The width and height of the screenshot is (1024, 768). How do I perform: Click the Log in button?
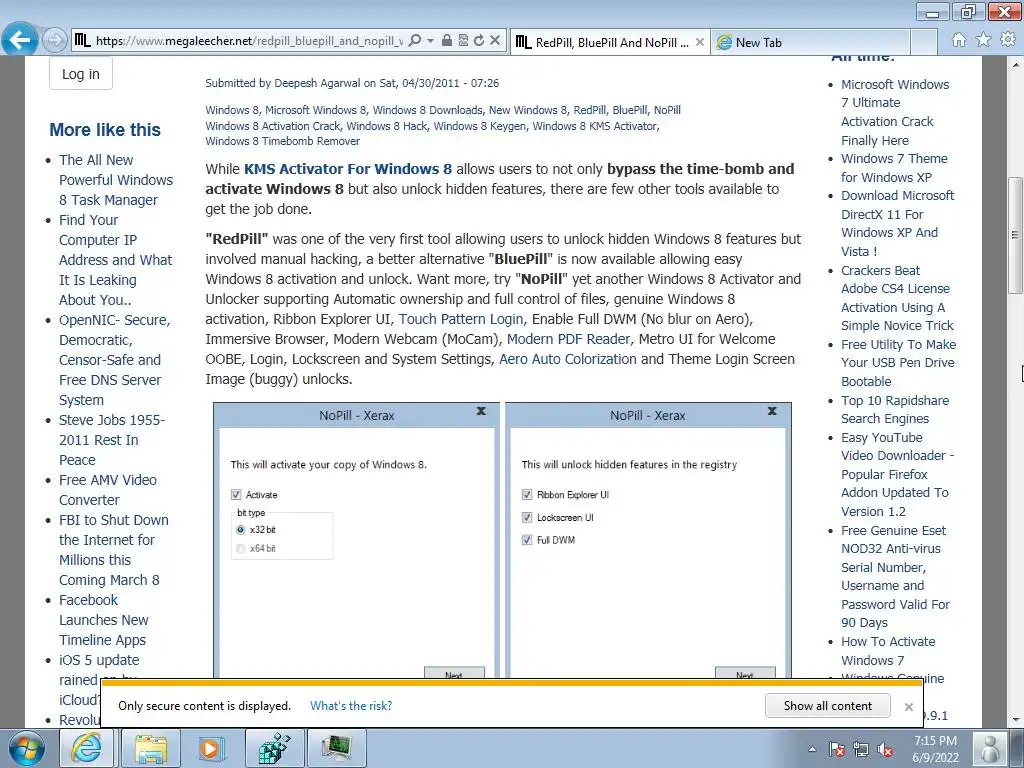coord(81,74)
